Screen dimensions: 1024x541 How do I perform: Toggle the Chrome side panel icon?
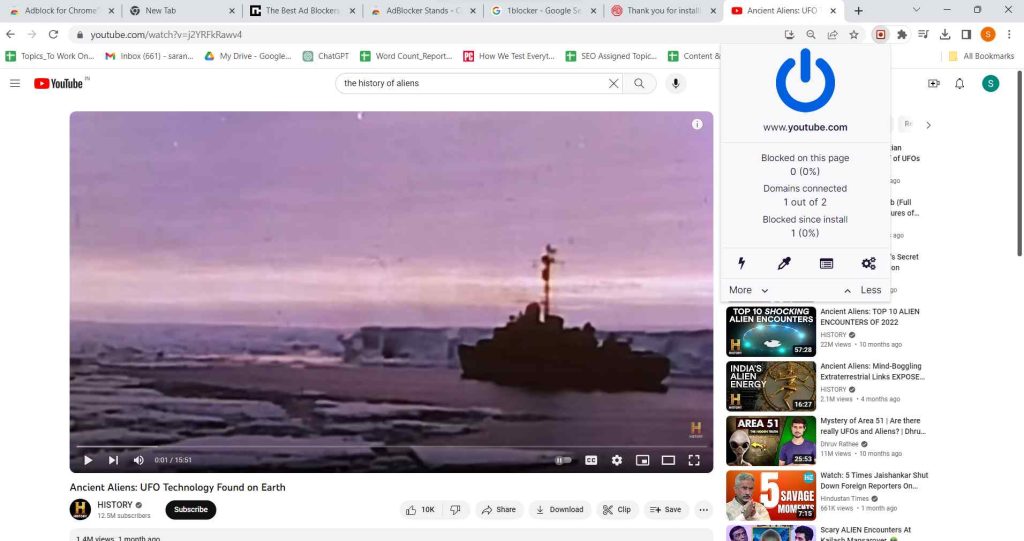click(x=967, y=35)
